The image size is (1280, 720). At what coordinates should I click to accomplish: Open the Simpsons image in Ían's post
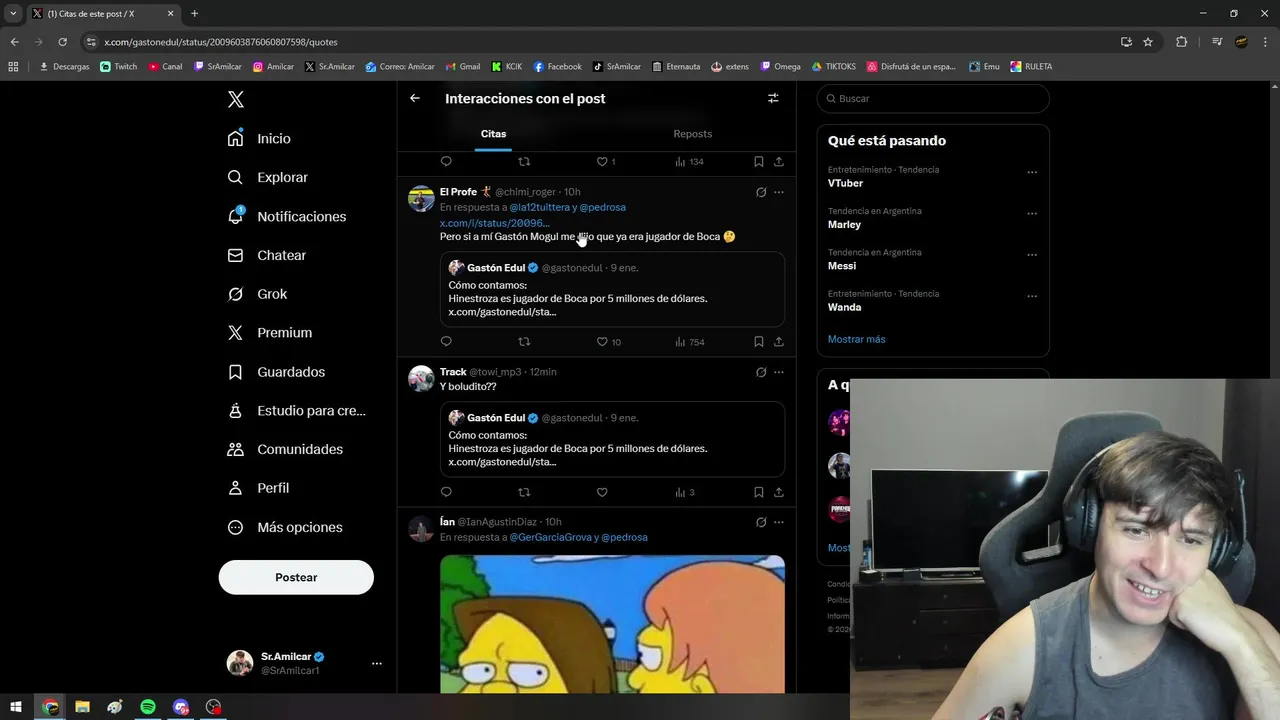612,624
